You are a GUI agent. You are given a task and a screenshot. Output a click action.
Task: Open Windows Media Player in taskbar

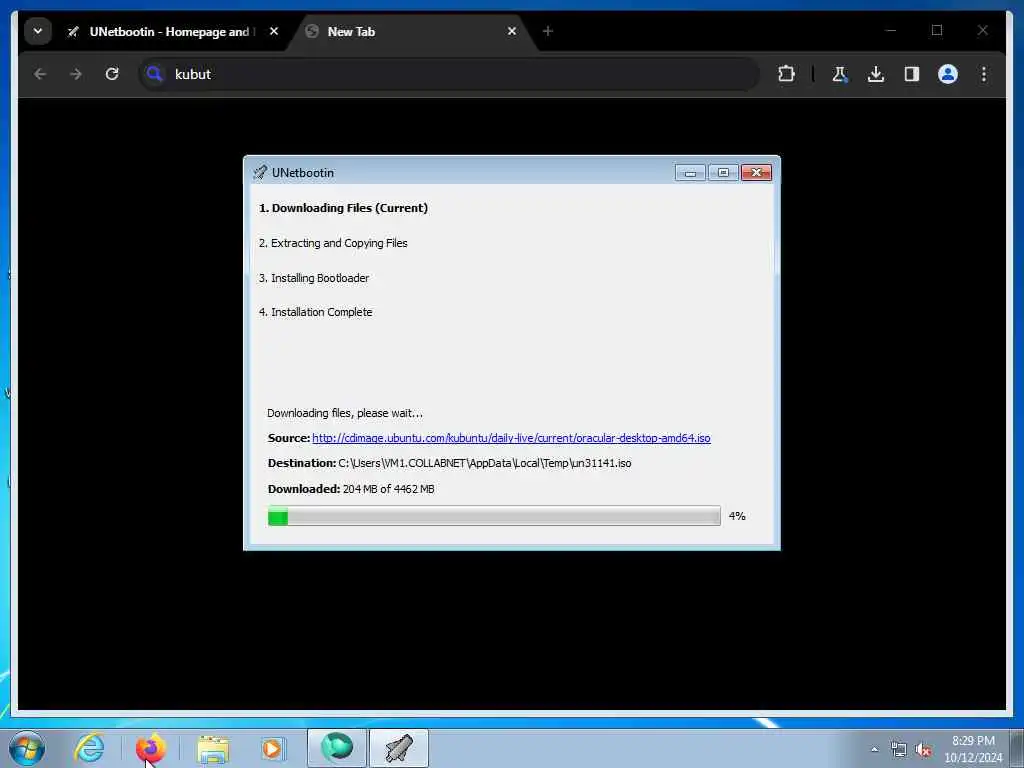coord(272,748)
